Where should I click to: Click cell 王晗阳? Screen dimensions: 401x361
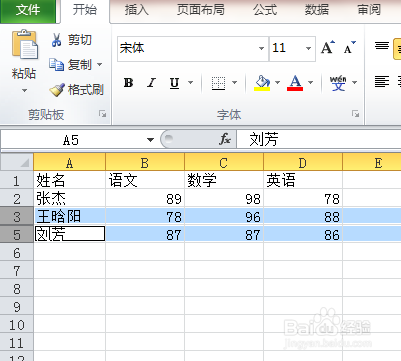pyautogui.click(x=69, y=217)
